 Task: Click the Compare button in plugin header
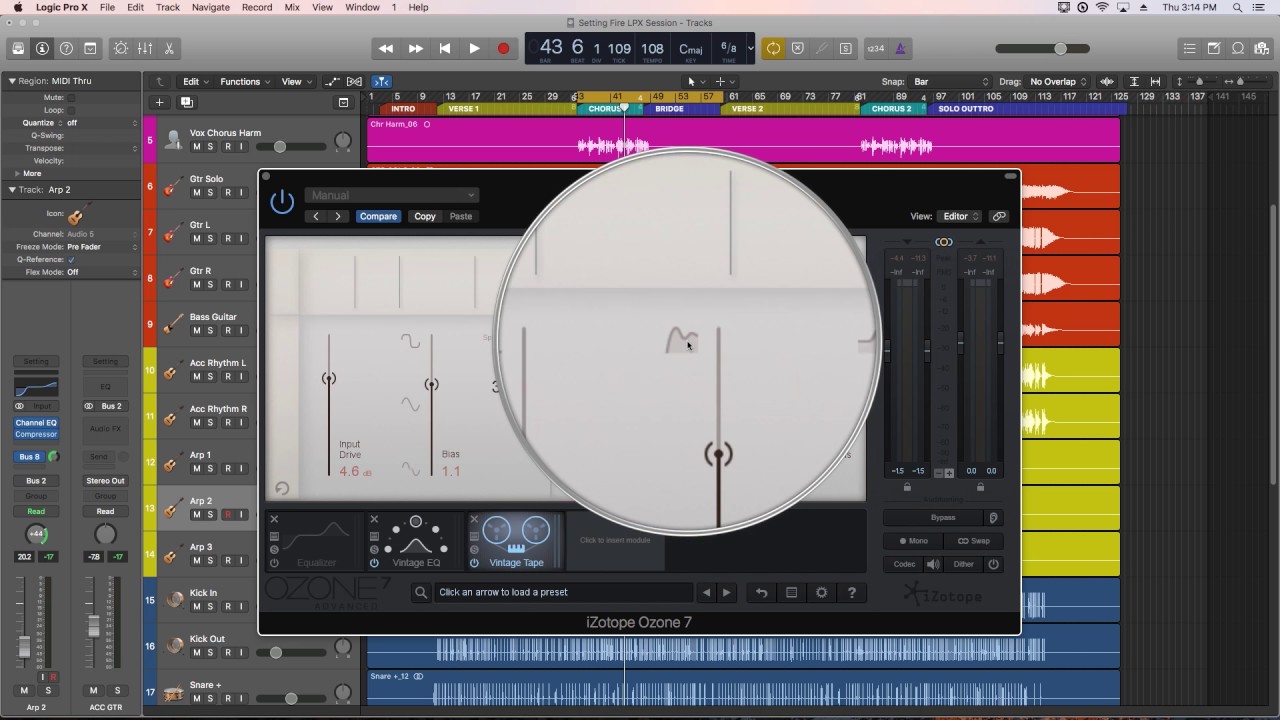(378, 216)
